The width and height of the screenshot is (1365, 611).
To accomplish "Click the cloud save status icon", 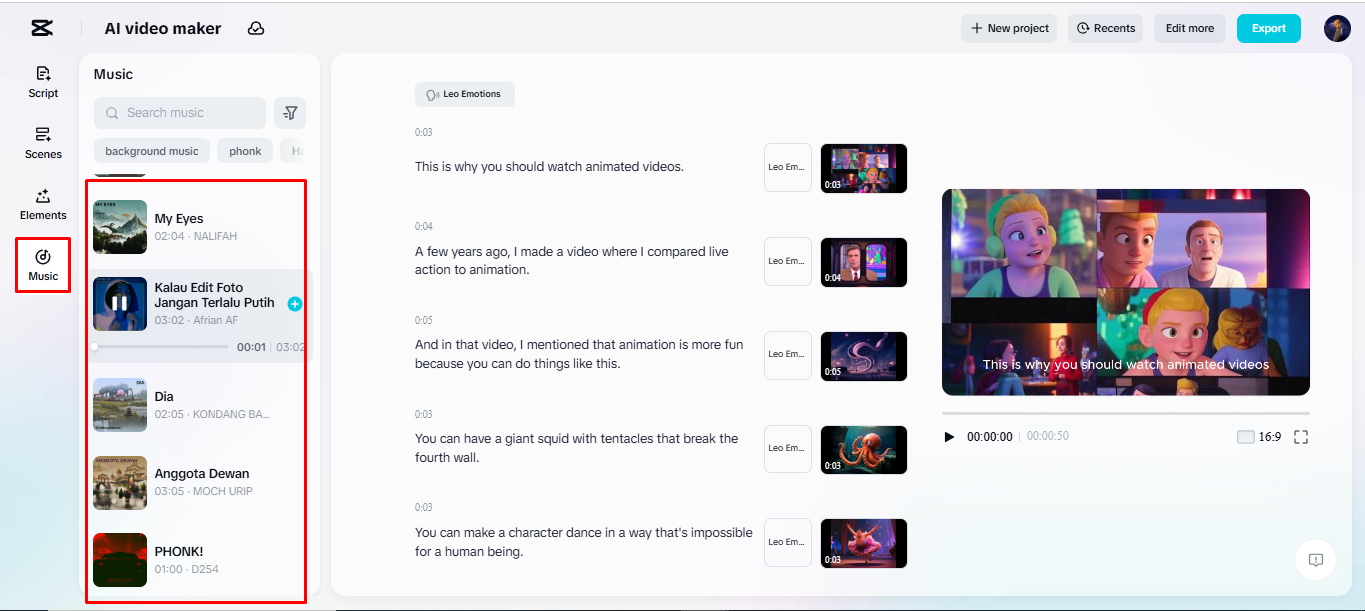I will click(x=256, y=28).
